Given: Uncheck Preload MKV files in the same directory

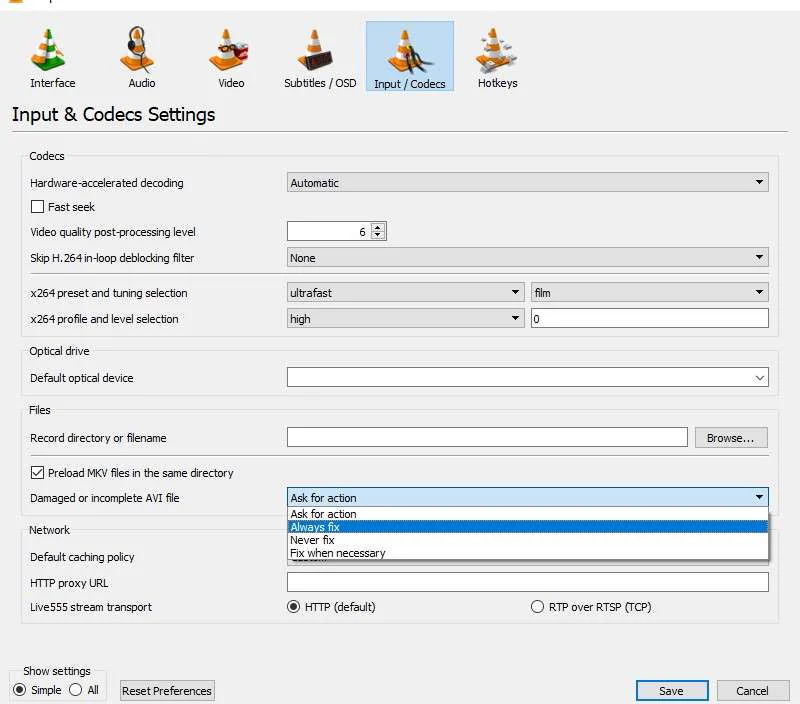Looking at the screenshot, I should pos(37,473).
